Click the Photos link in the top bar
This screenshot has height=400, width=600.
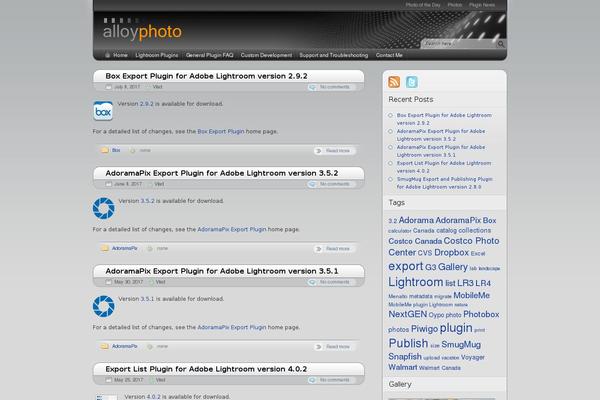pos(455,5)
